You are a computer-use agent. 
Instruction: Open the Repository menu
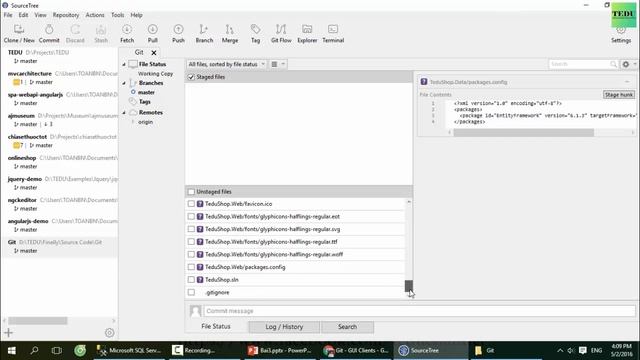[x=66, y=15]
